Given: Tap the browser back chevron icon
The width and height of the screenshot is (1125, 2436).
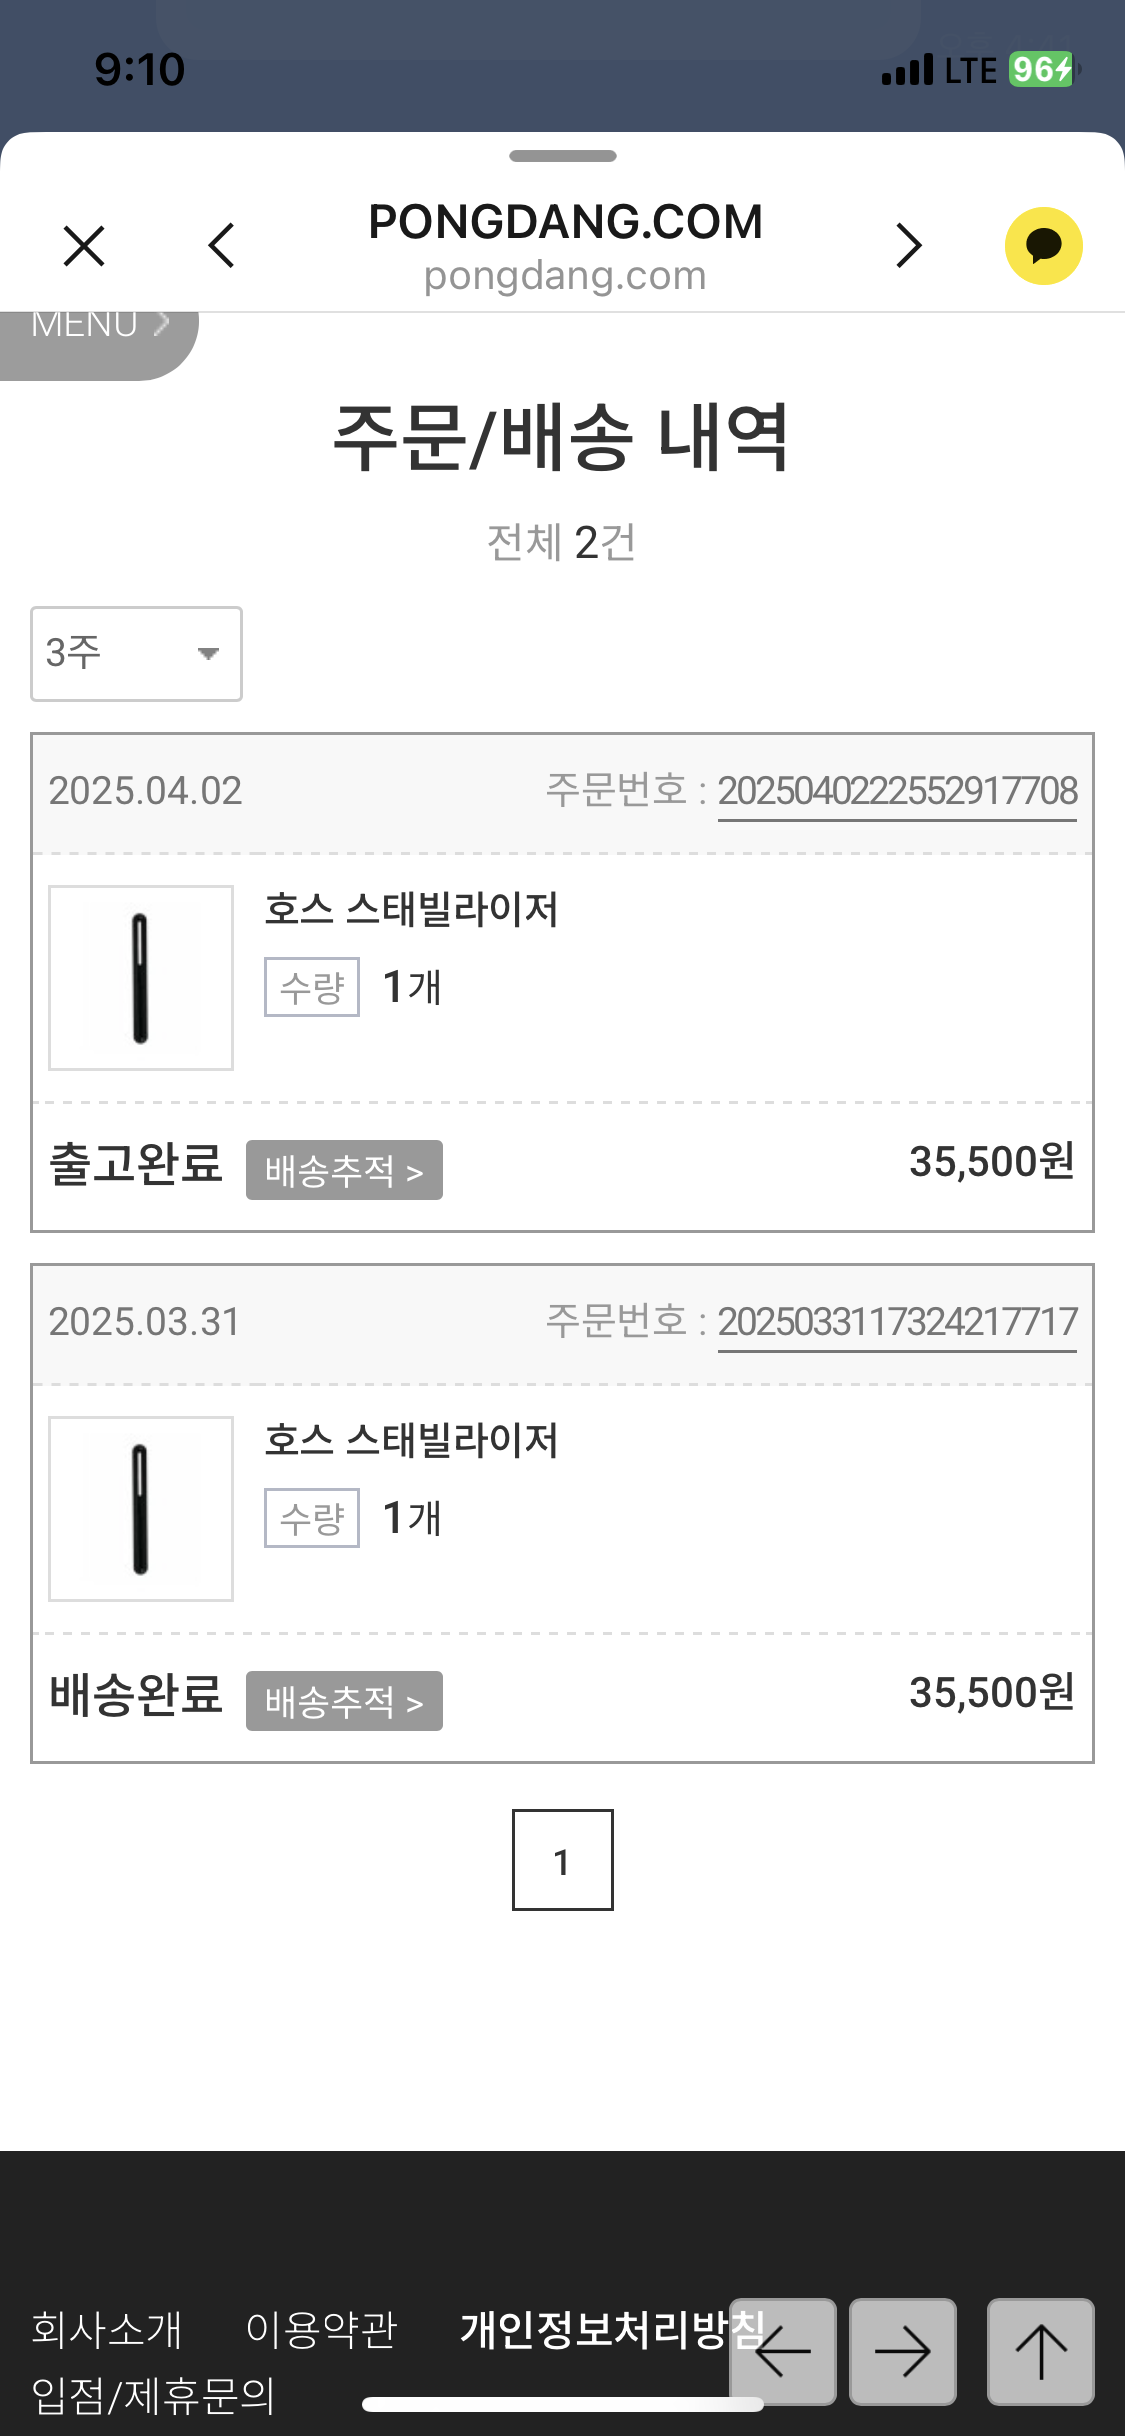Looking at the screenshot, I should pos(221,246).
